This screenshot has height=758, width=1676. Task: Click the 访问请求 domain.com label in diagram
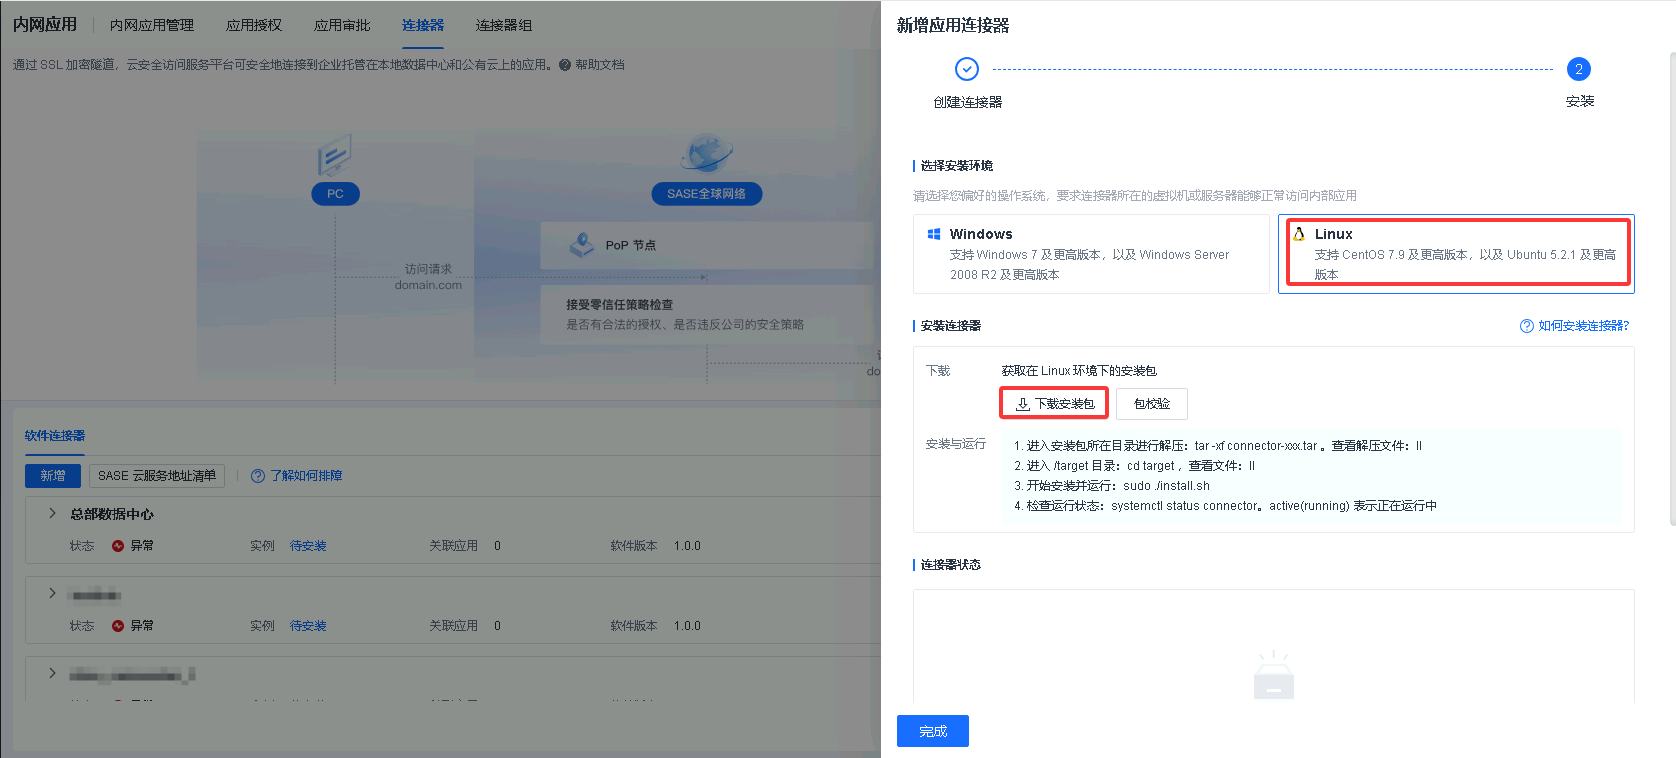428,277
